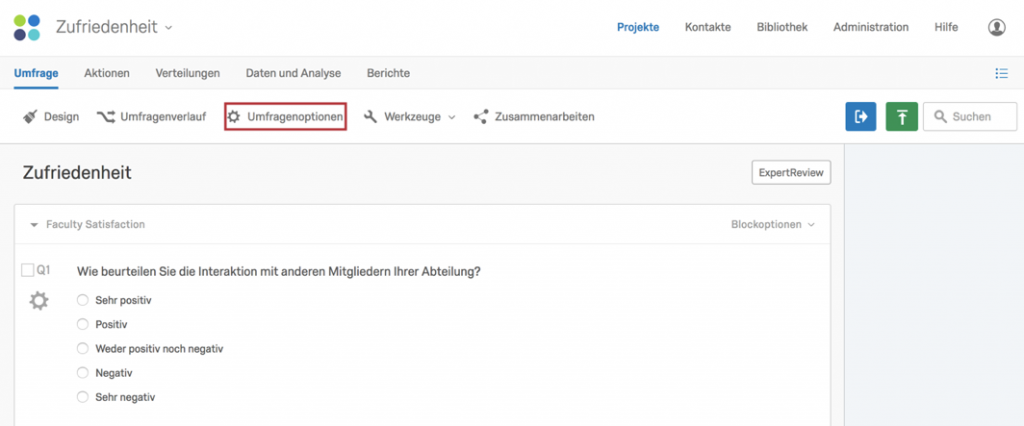Select the 'Negativ' radio option
The height and width of the screenshot is (426, 1024).
point(82,372)
